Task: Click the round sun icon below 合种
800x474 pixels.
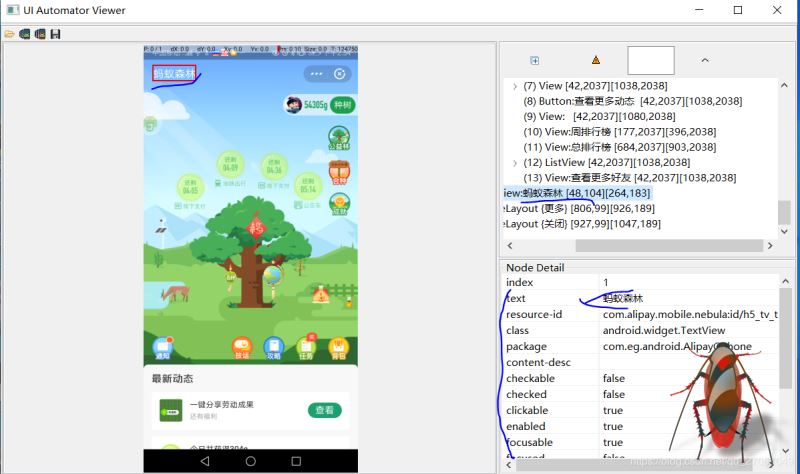Action: tap(339, 204)
